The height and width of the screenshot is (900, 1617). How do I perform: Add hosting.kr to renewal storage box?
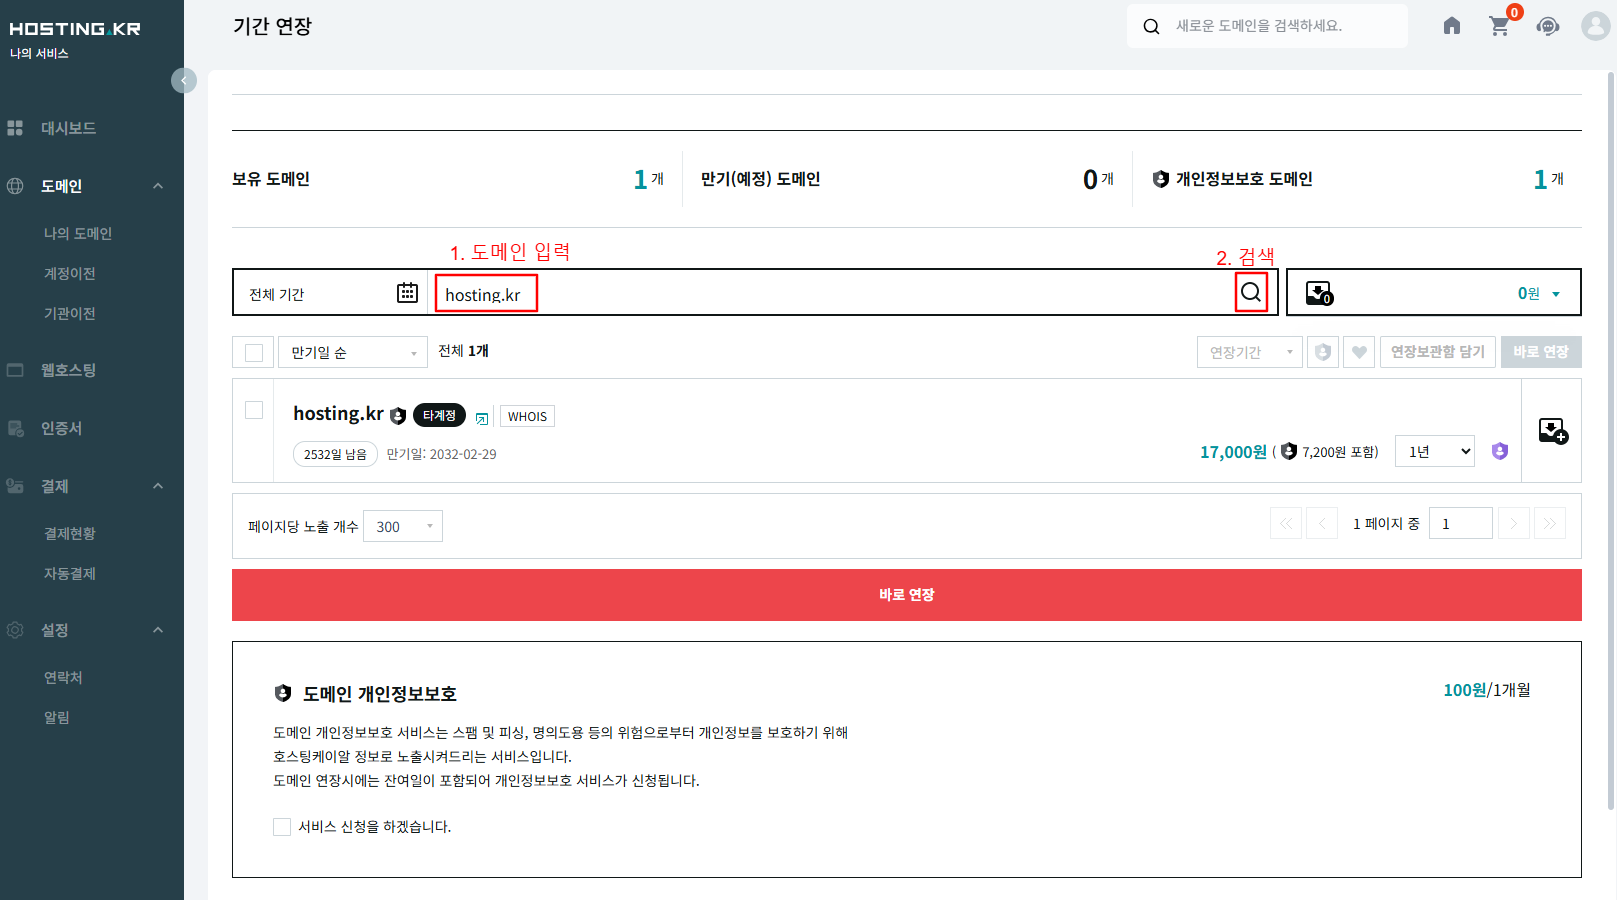point(1553,431)
